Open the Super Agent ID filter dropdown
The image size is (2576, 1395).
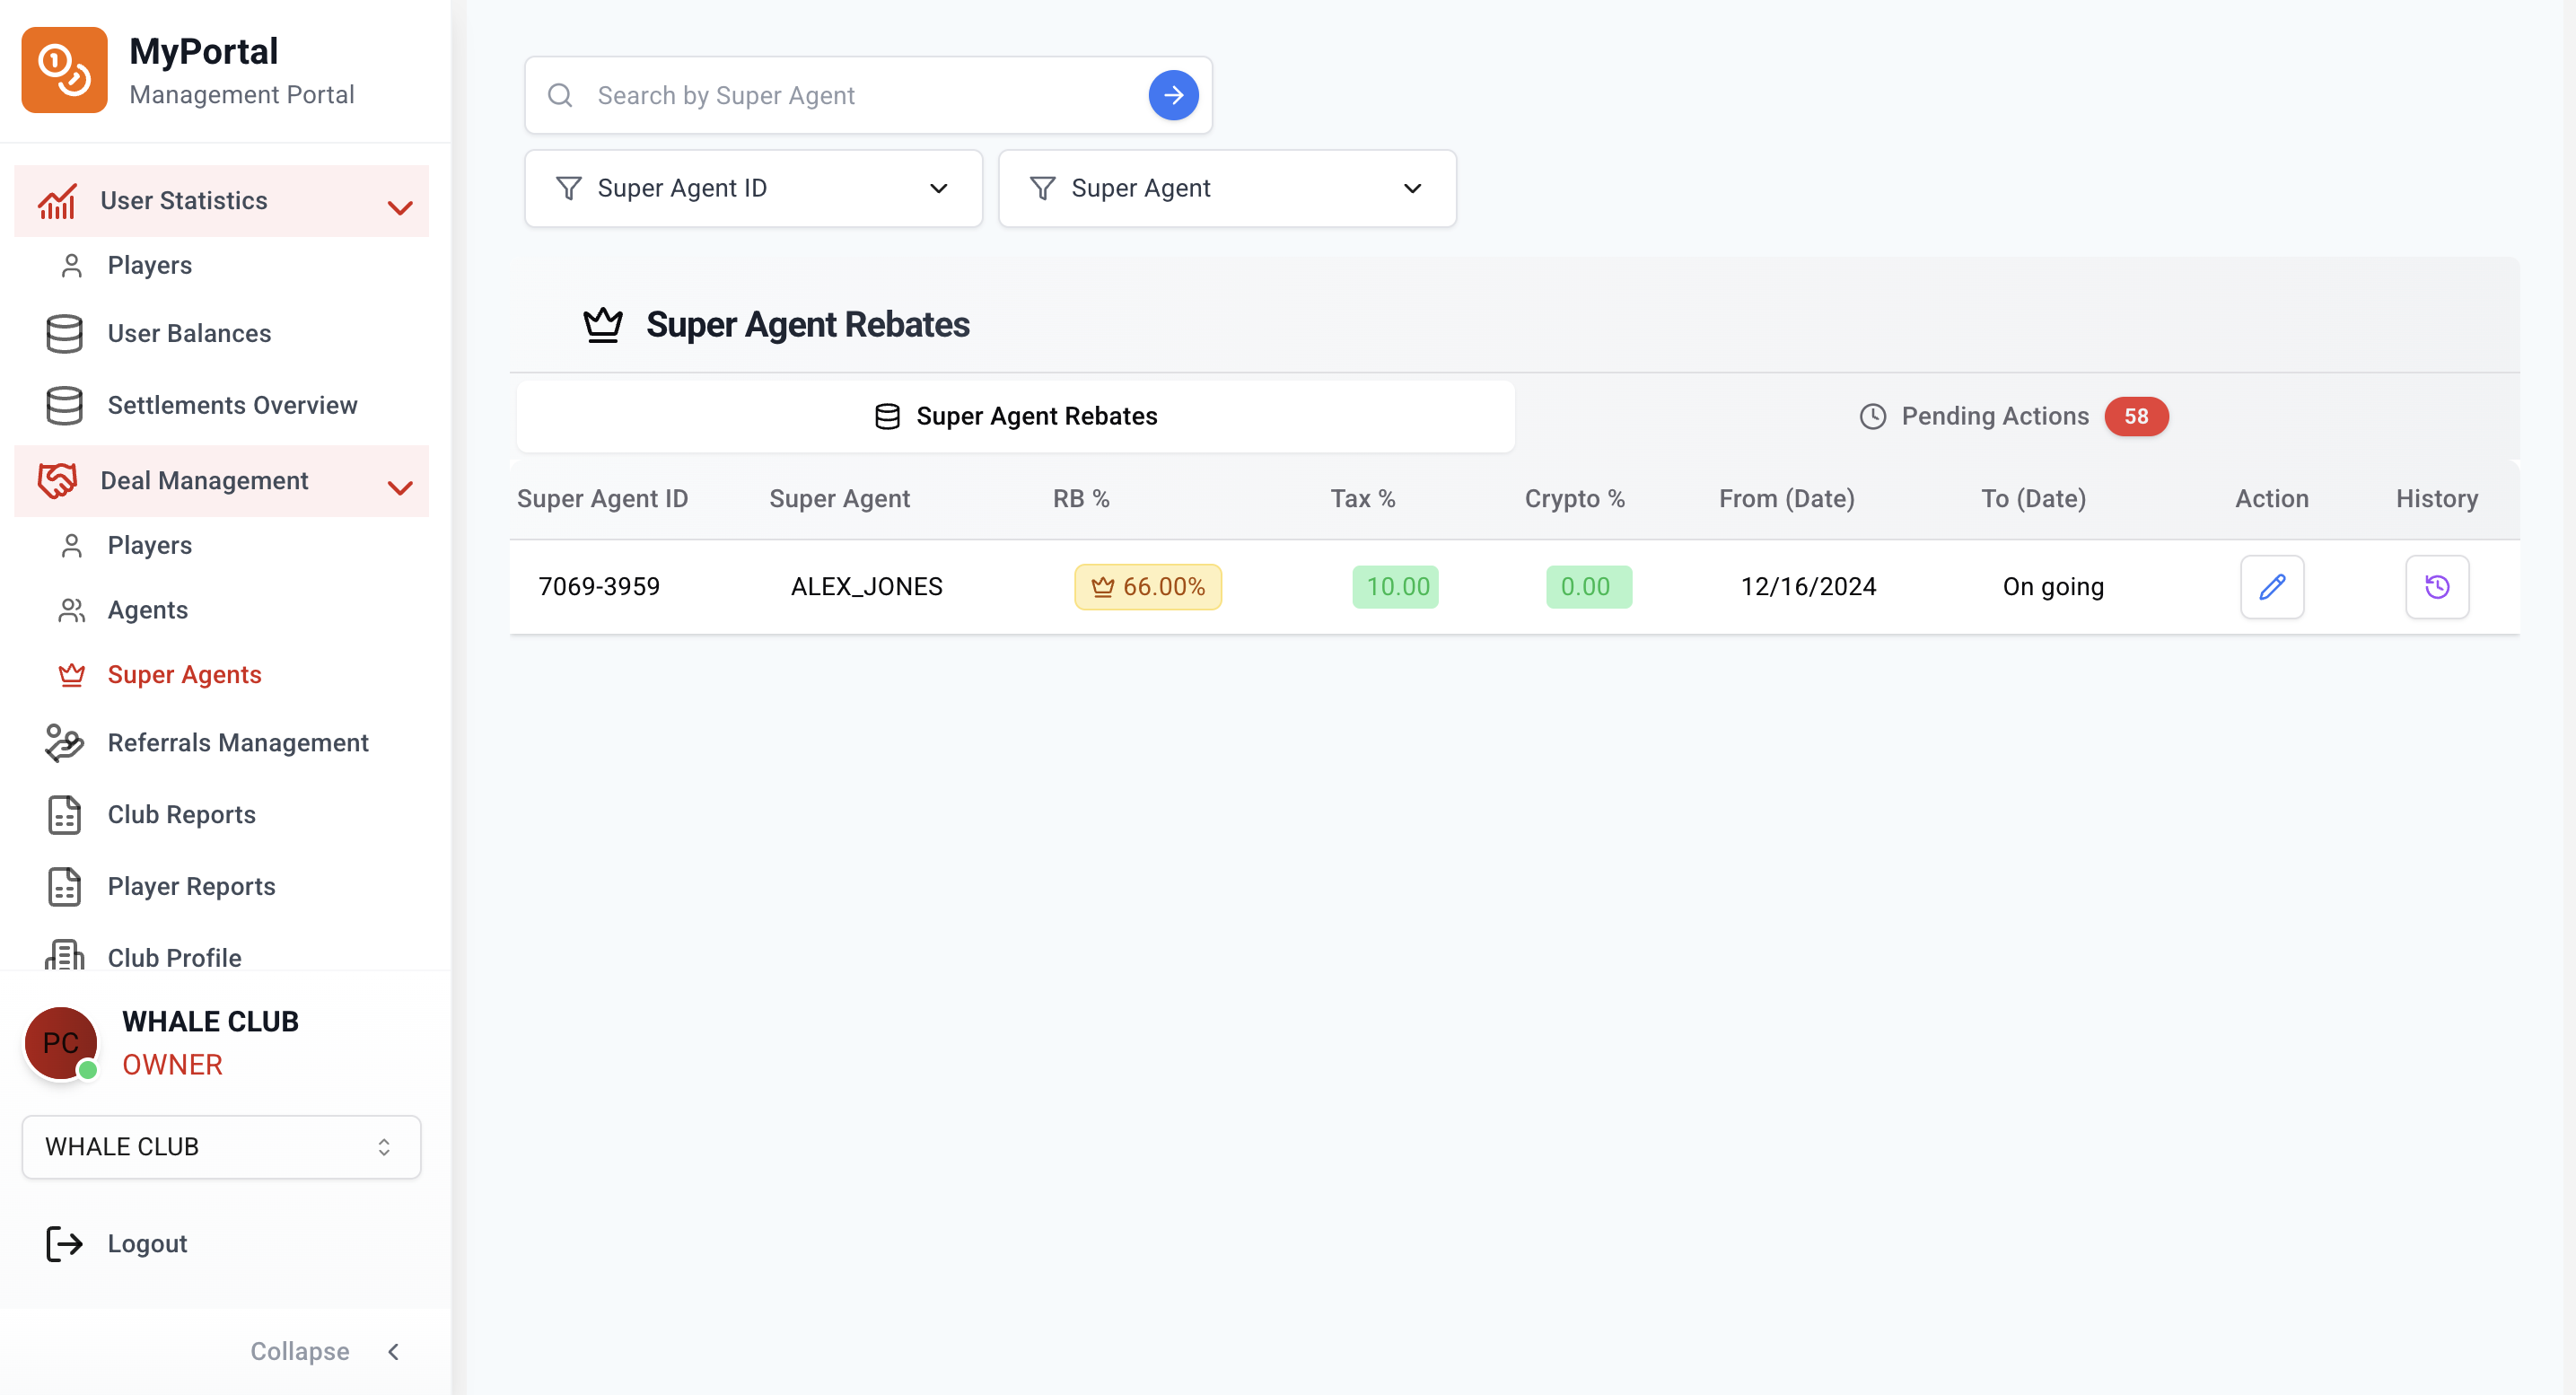pos(753,188)
